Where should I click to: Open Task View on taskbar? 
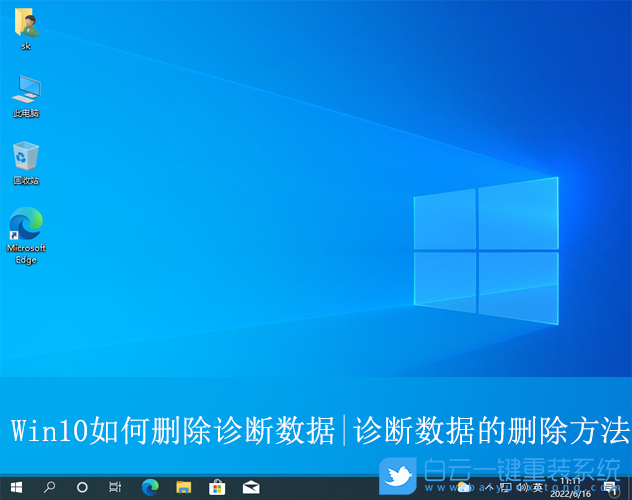(115, 488)
